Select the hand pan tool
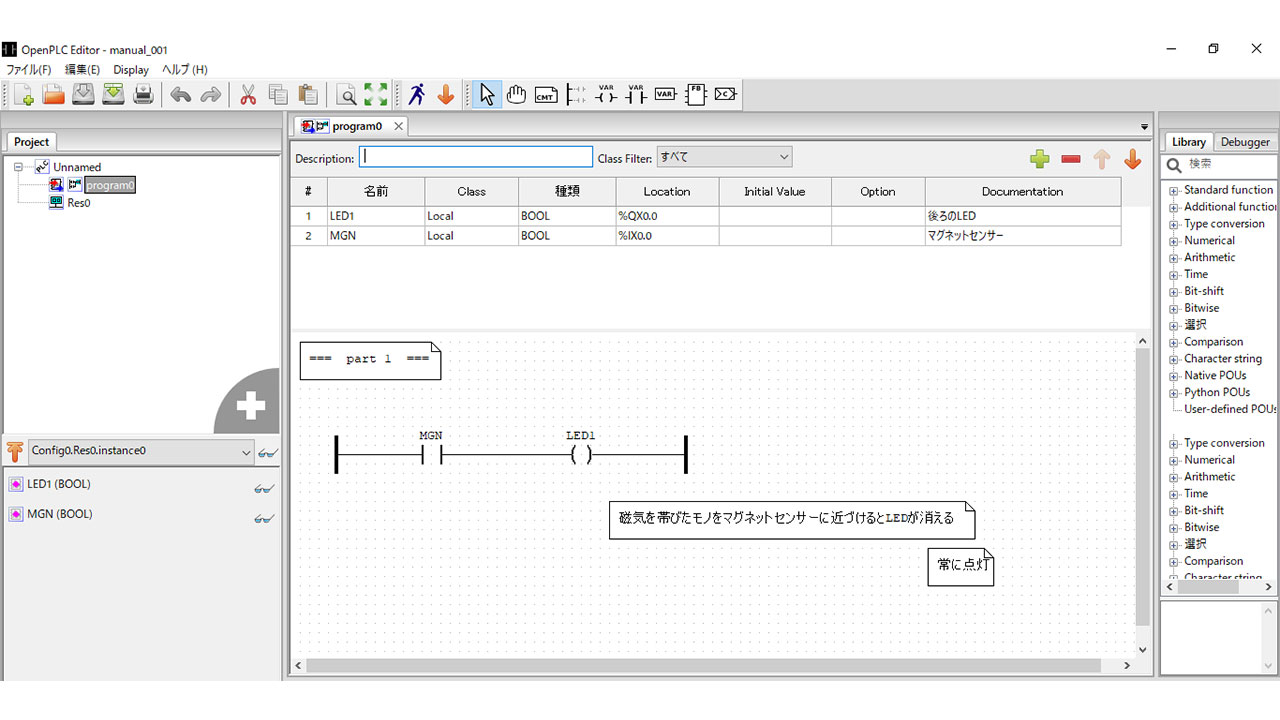This screenshot has width=1280, height=720. click(x=516, y=95)
